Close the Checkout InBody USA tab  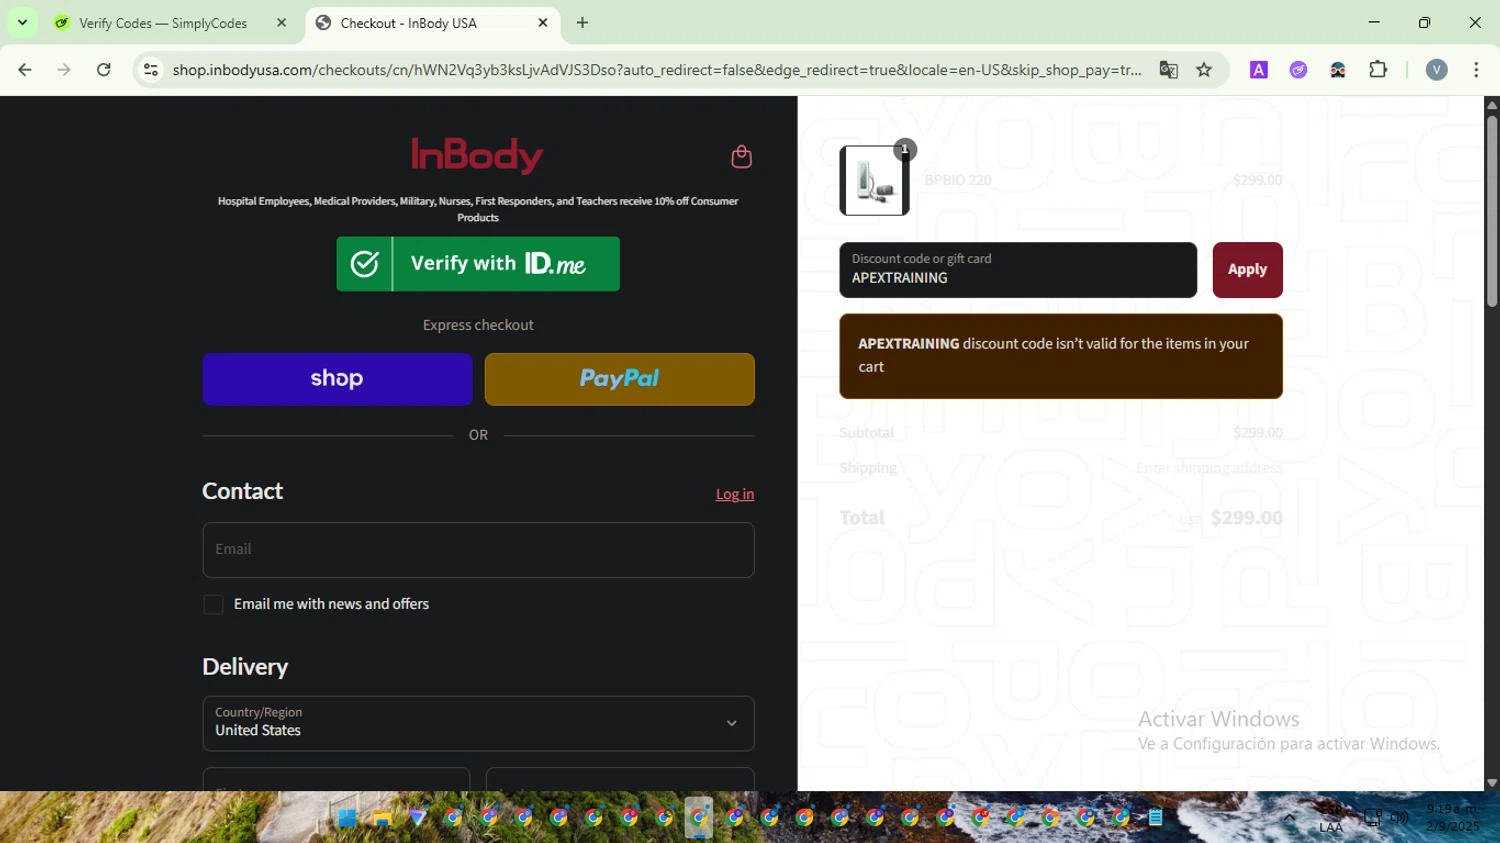(x=543, y=23)
